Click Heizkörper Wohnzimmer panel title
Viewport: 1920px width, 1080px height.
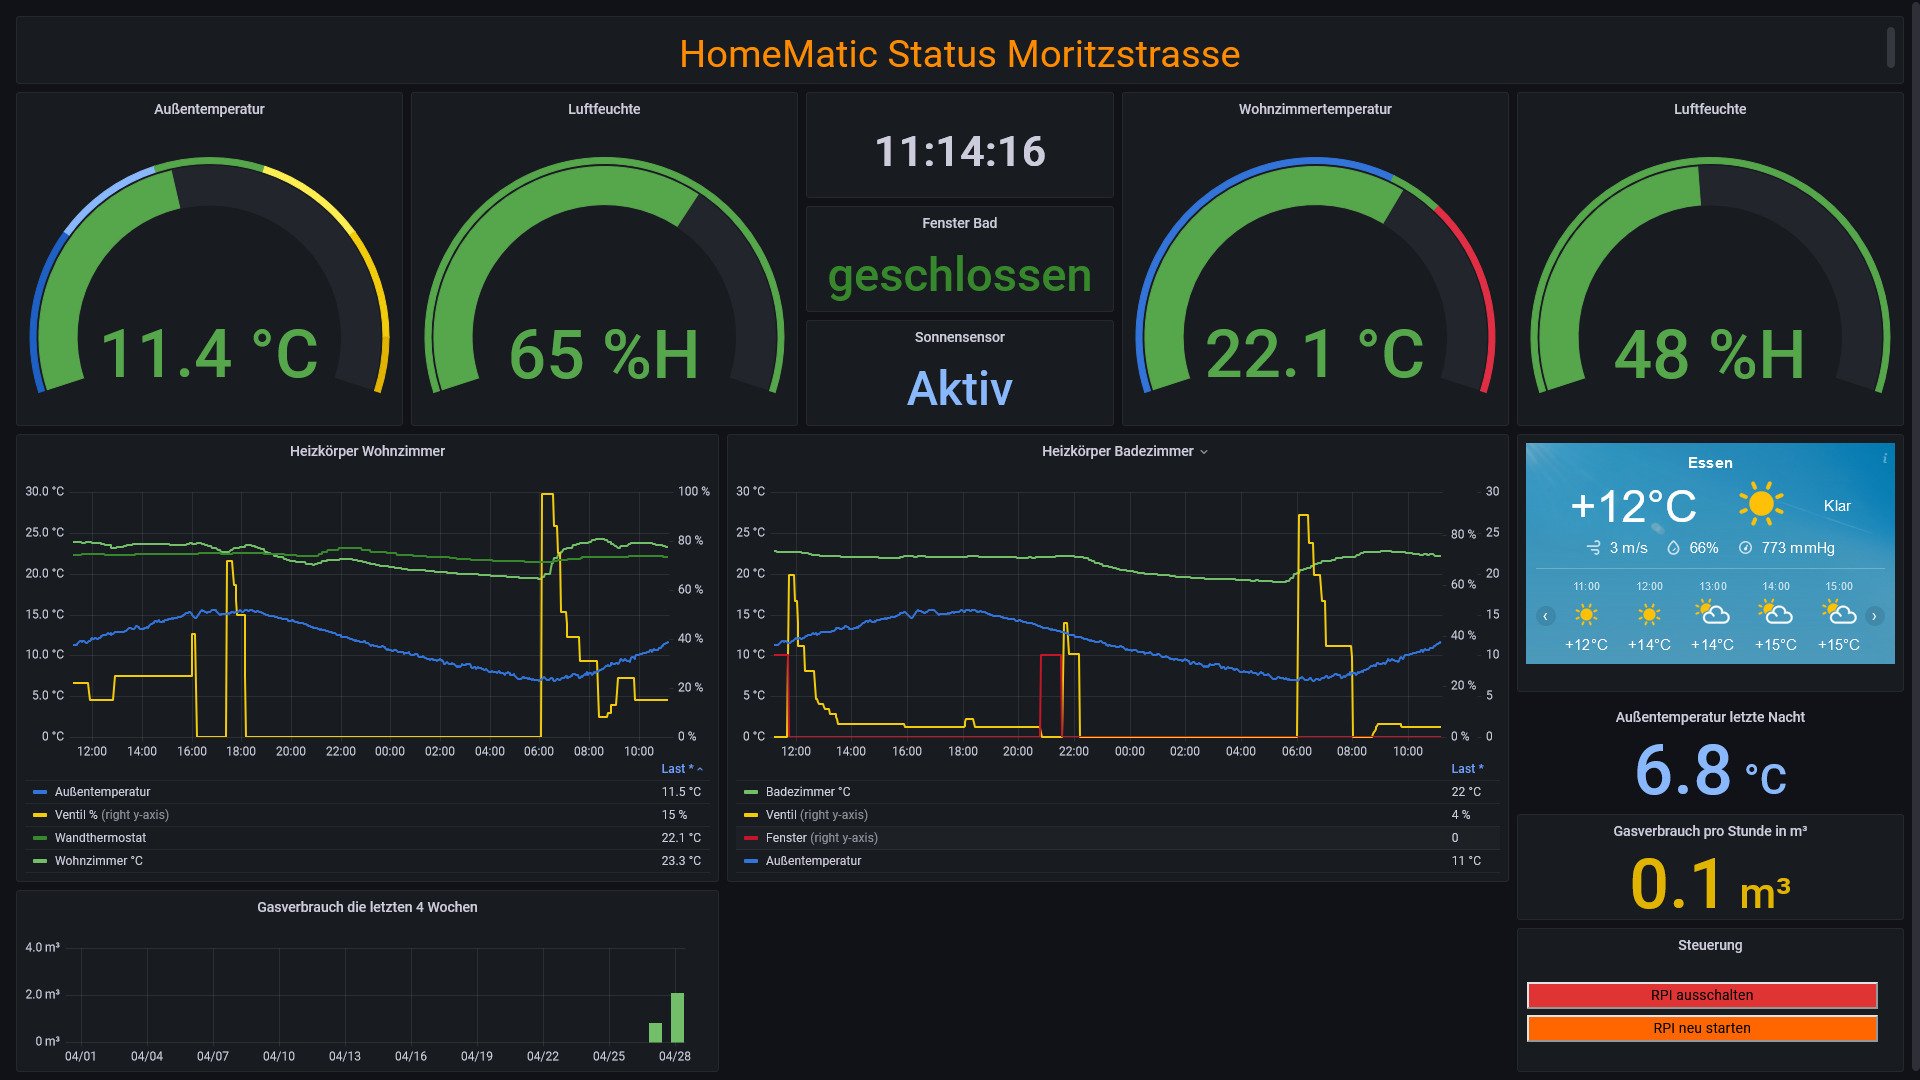[x=367, y=452]
